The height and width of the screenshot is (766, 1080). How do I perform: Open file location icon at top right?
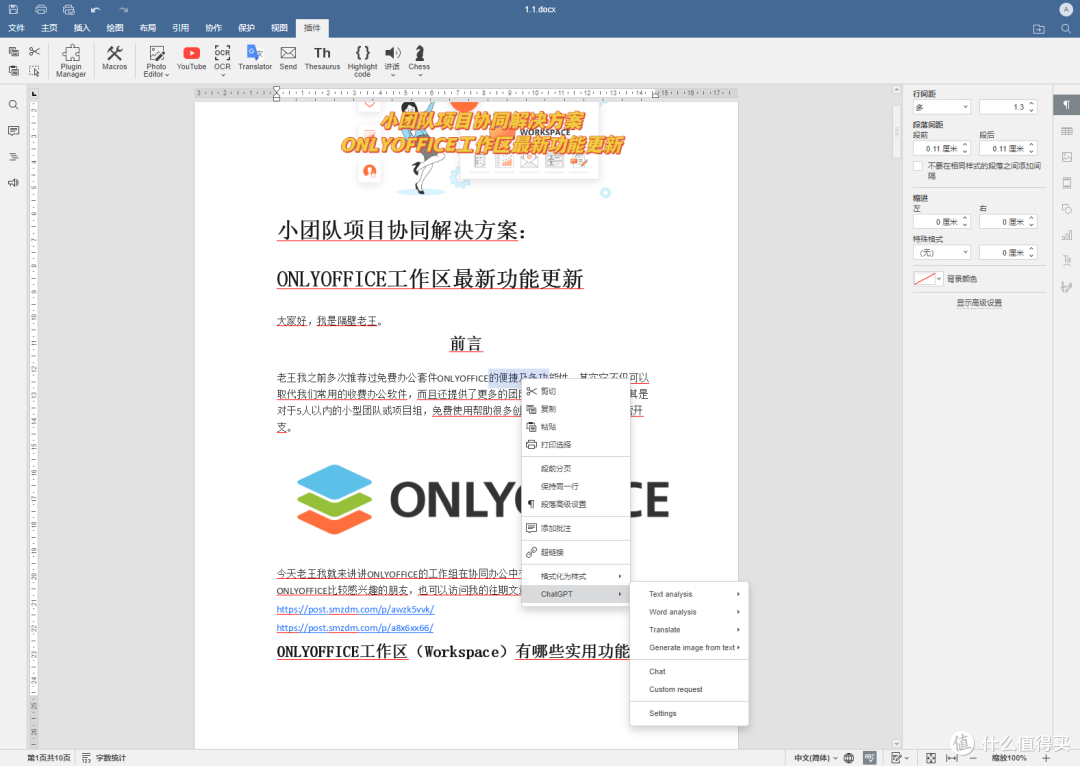pos(1039,28)
